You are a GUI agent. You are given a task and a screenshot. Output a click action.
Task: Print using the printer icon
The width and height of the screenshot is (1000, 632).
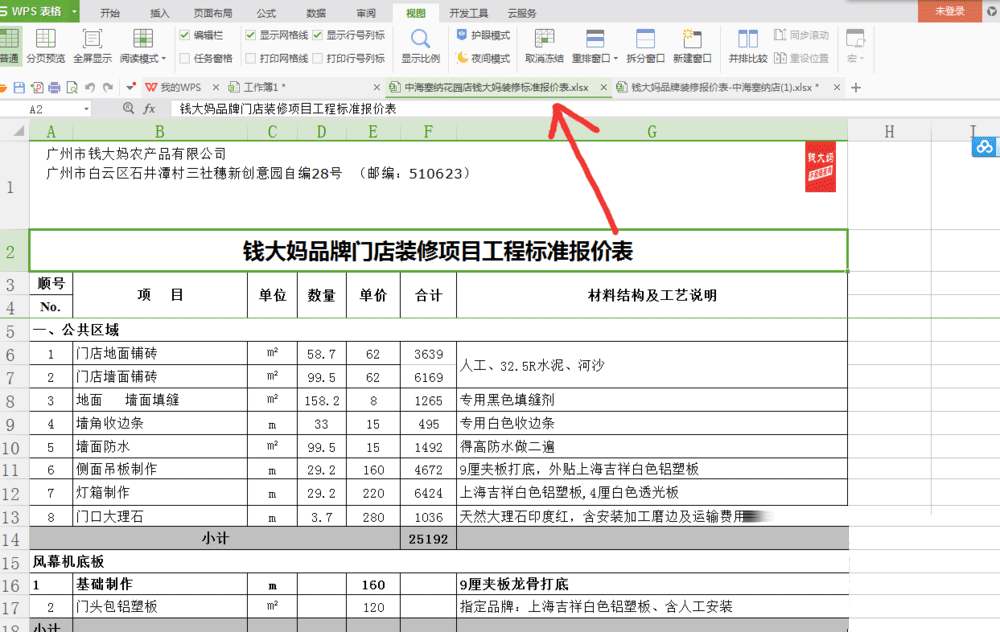point(54,87)
